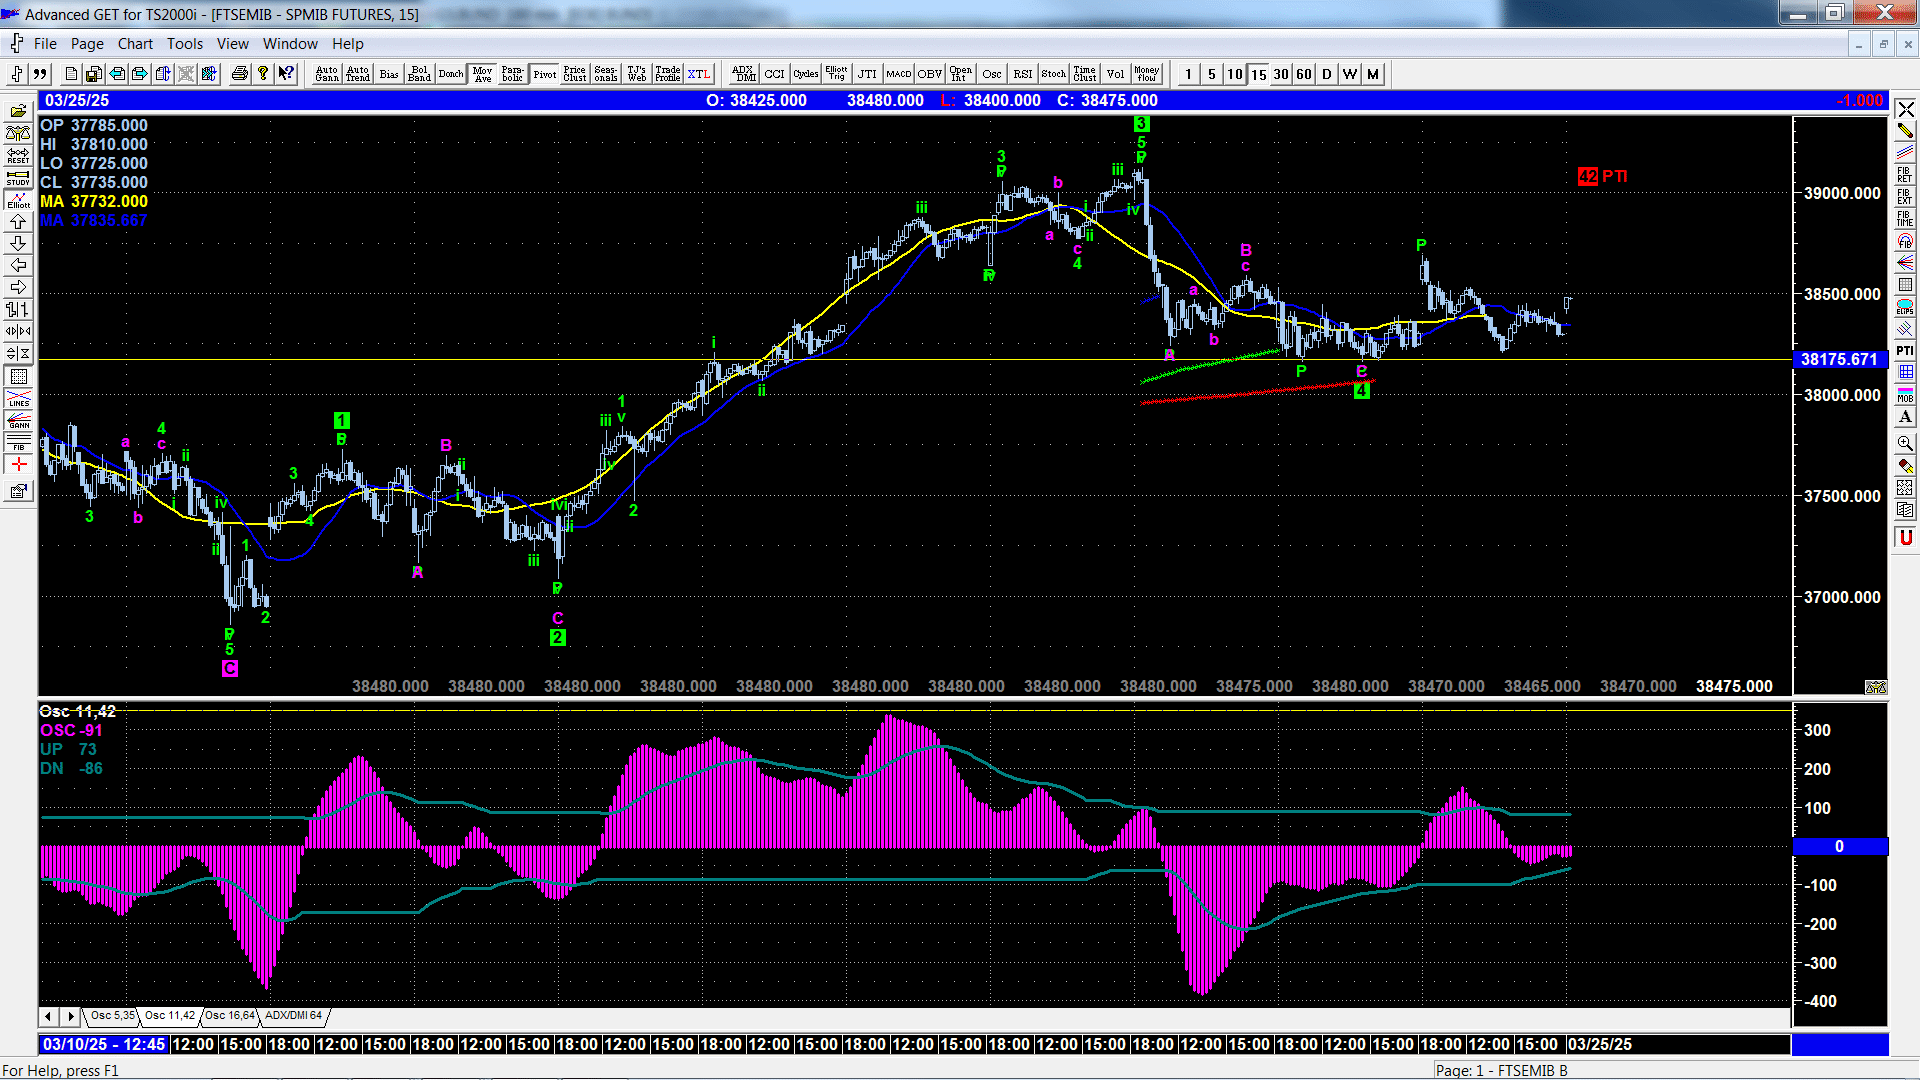Open the File menu
The image size is (1920, 1080).
tap(45, 44)
